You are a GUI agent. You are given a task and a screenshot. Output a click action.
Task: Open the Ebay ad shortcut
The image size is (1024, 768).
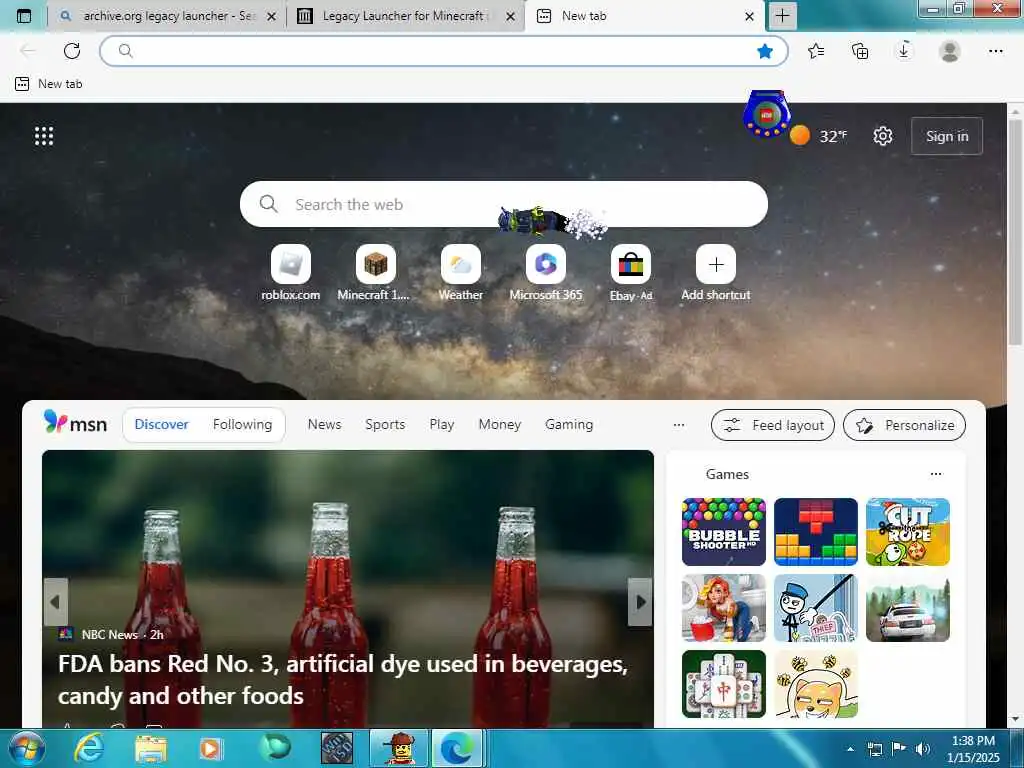pyautogui.click(x=631, y=272)
